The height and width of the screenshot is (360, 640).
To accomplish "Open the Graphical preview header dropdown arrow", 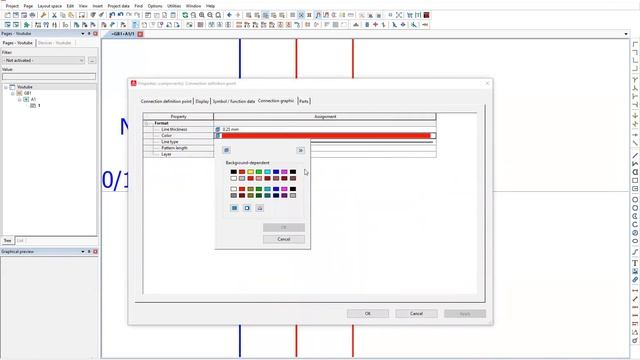I will (x=83, y=252).
